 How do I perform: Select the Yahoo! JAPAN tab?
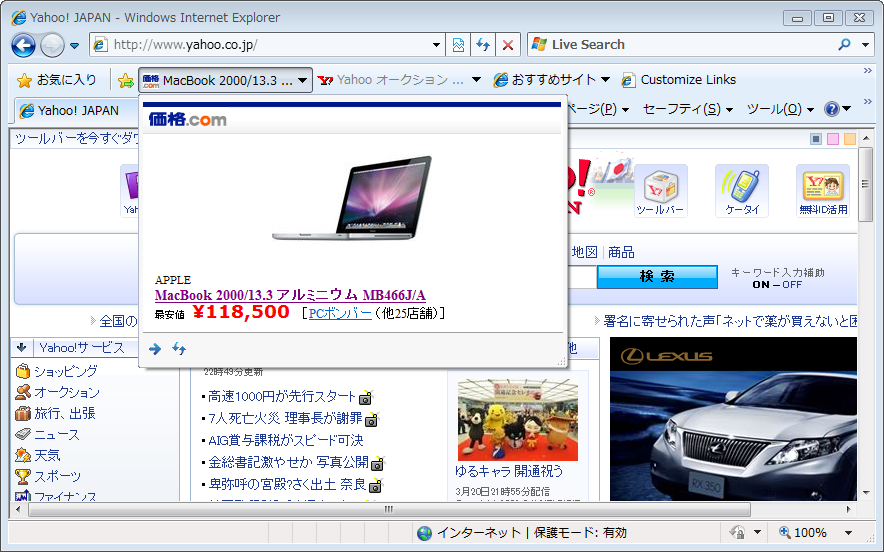point(70,110)
